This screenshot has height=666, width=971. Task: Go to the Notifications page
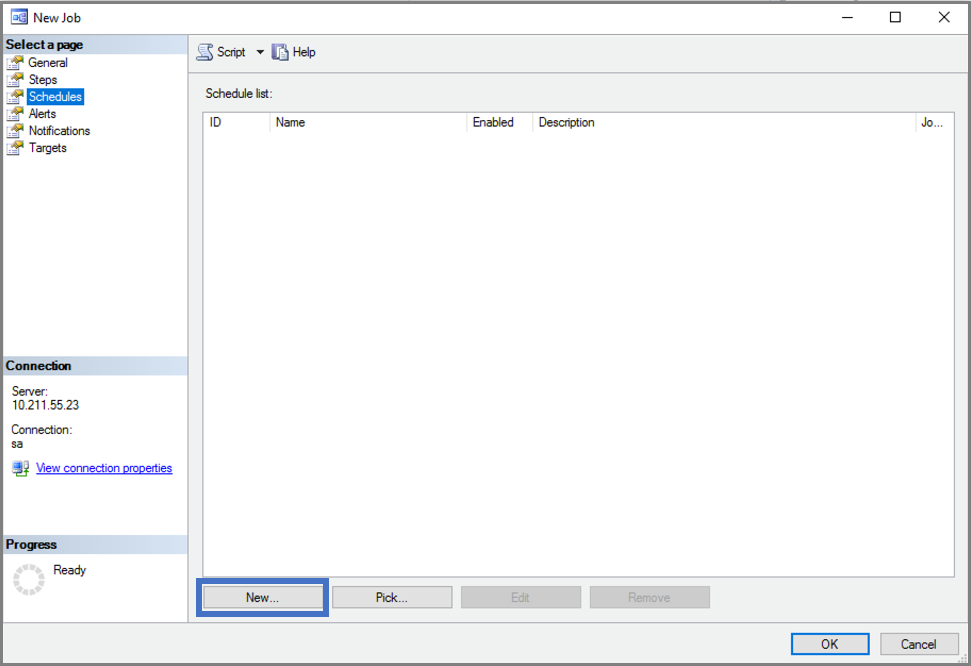pyautogui.click(x=59, y=131)
